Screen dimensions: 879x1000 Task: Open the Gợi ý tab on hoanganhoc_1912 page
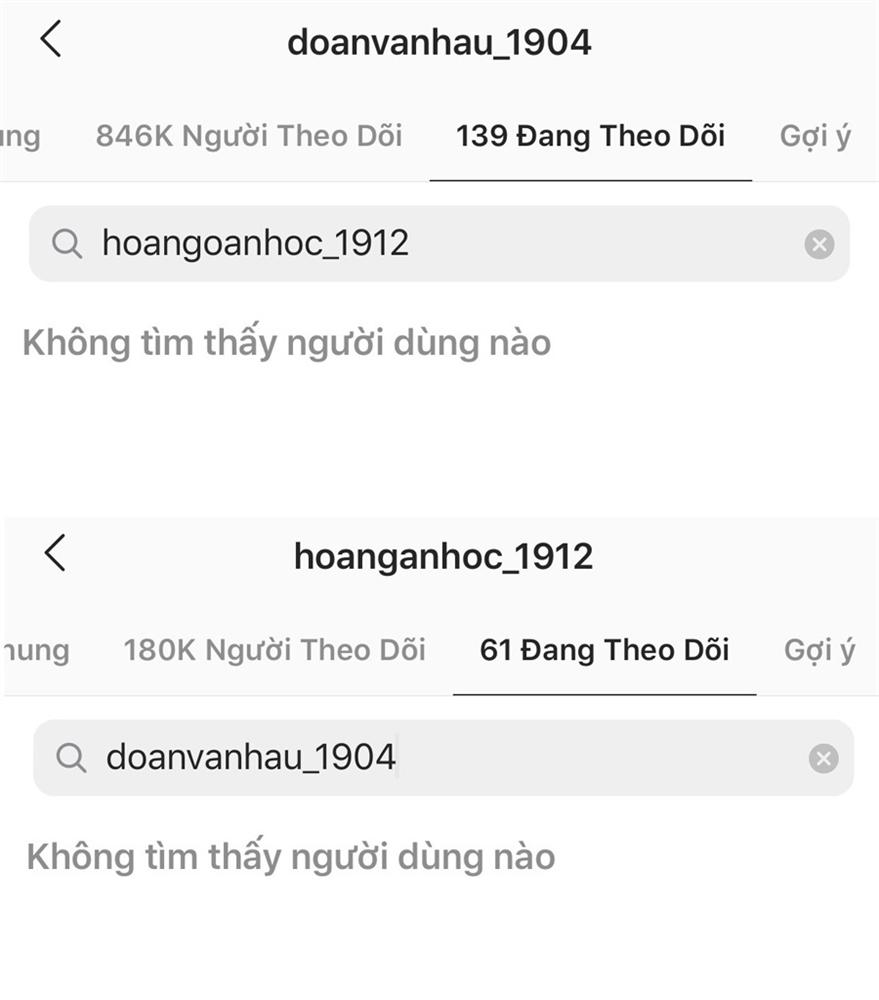pyautogui.click(x=822, y=650)
